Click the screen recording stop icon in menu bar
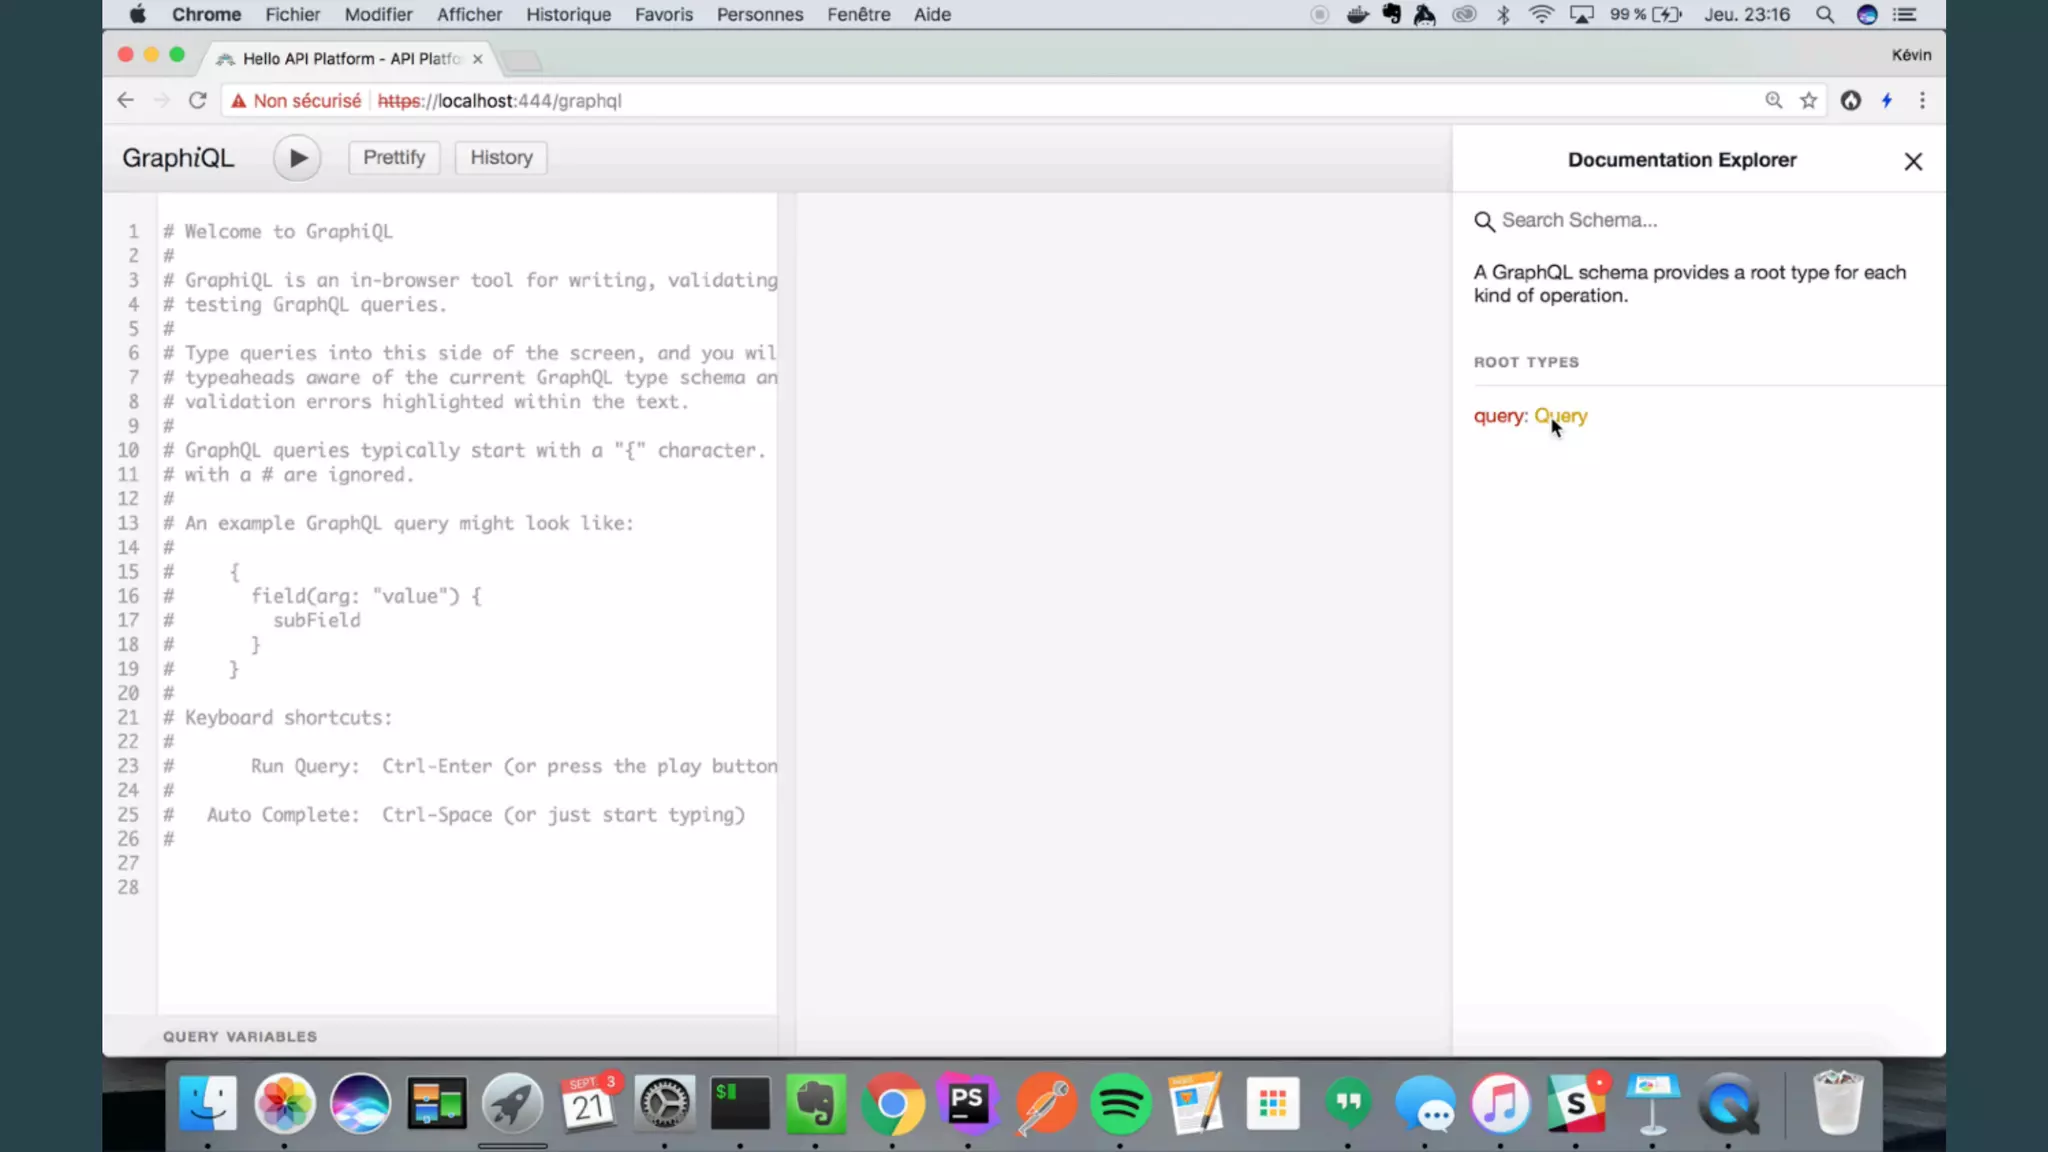This screenshot has height=1152, width=2048. (x=1319, y=14)
